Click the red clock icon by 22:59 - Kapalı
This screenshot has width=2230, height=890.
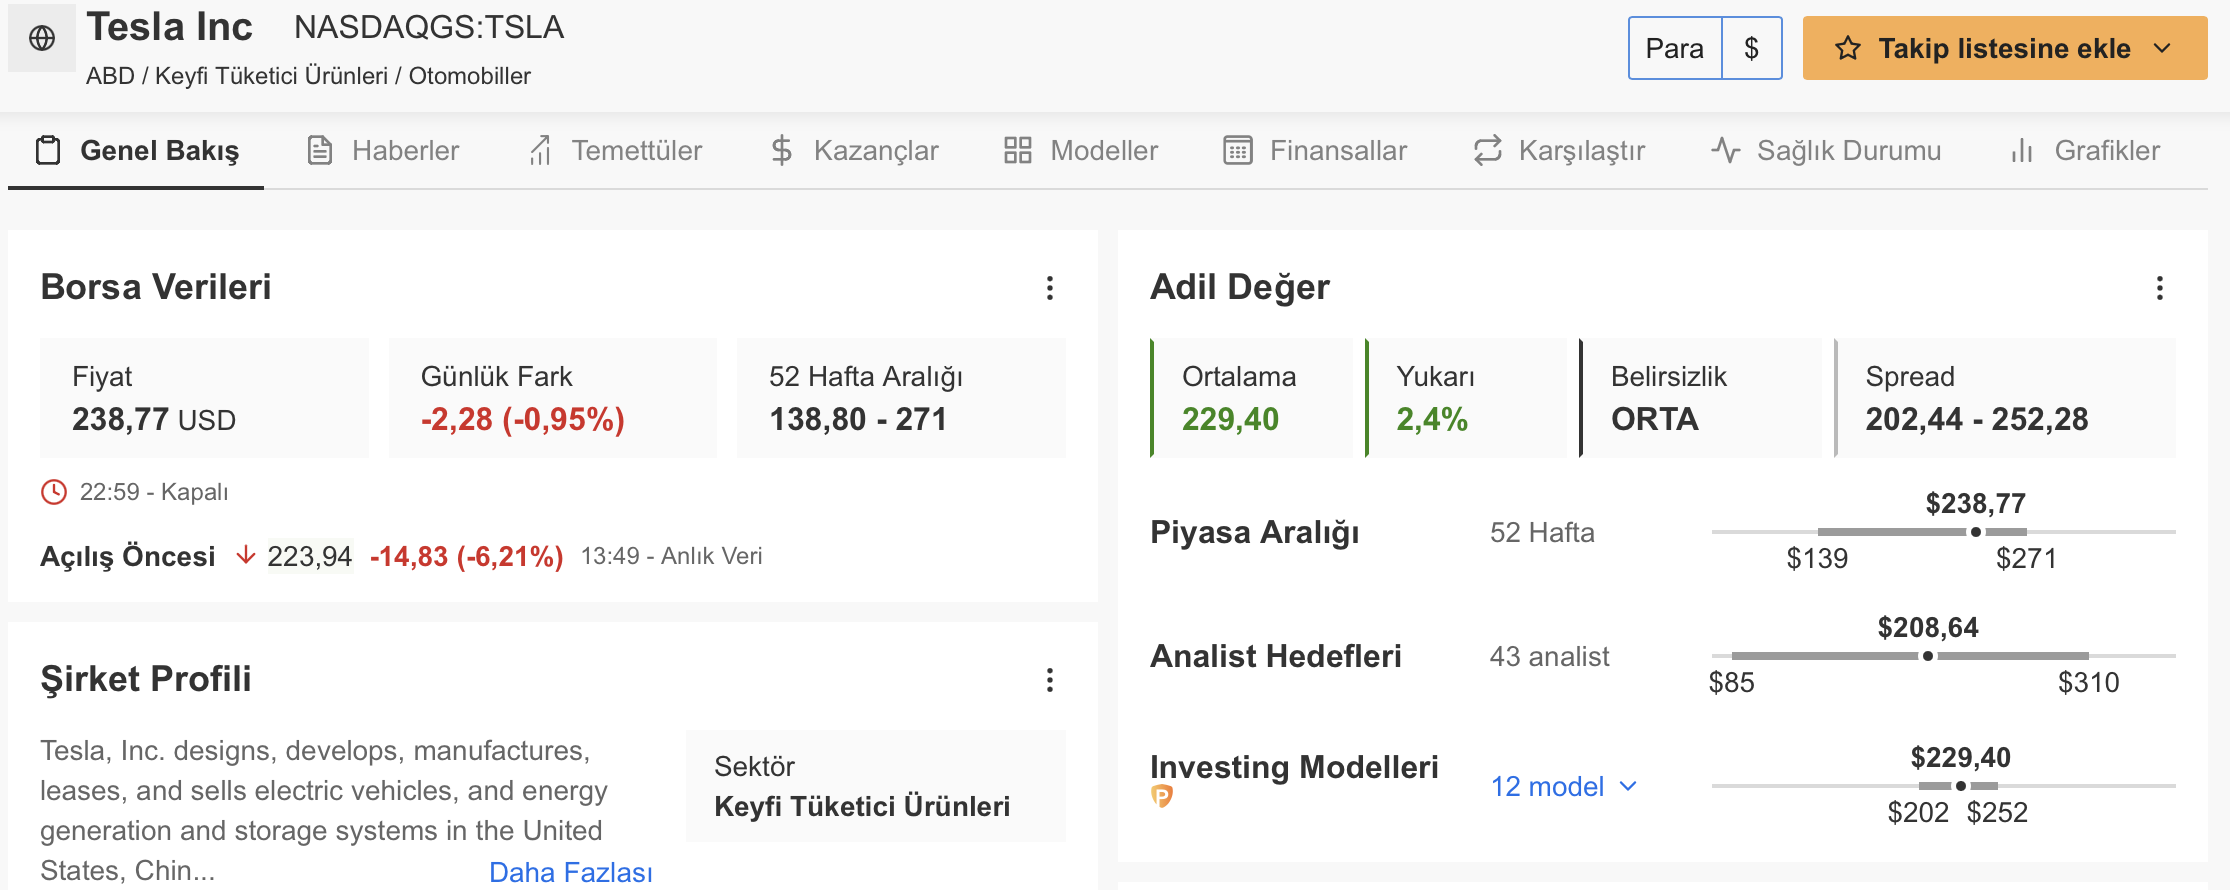(x=53, y=492)
